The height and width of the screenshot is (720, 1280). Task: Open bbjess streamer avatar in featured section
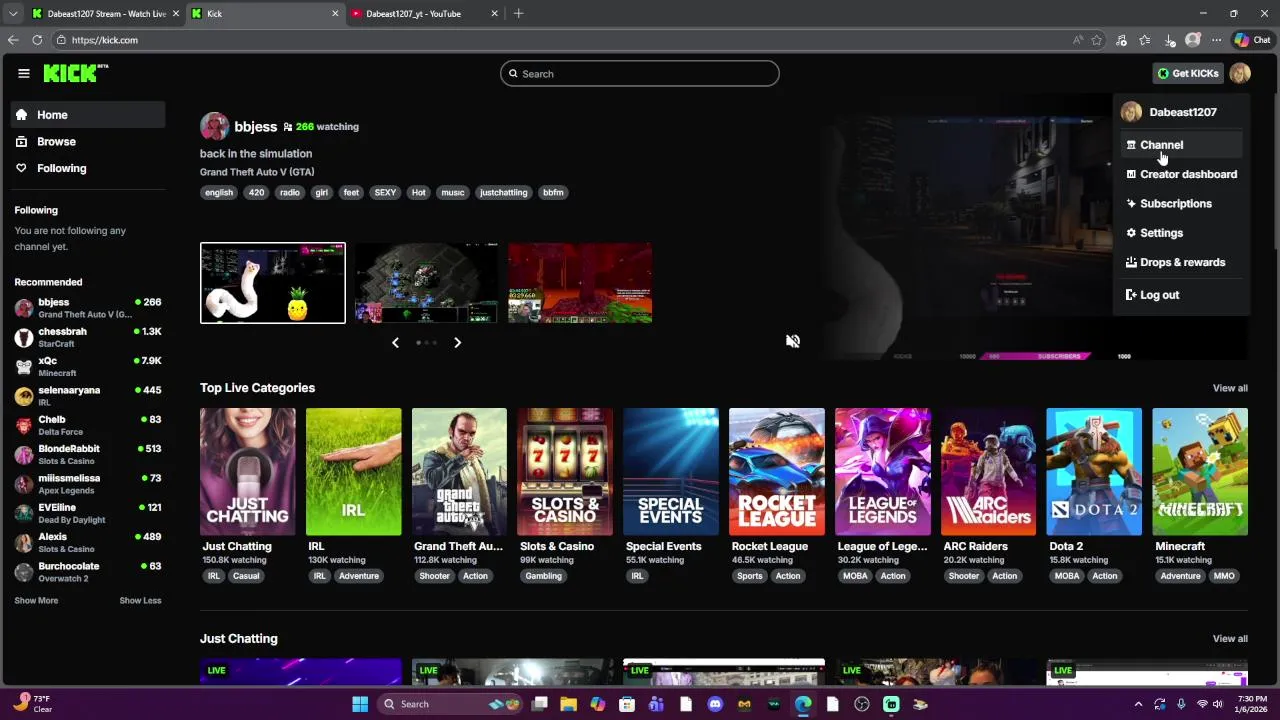214,126
